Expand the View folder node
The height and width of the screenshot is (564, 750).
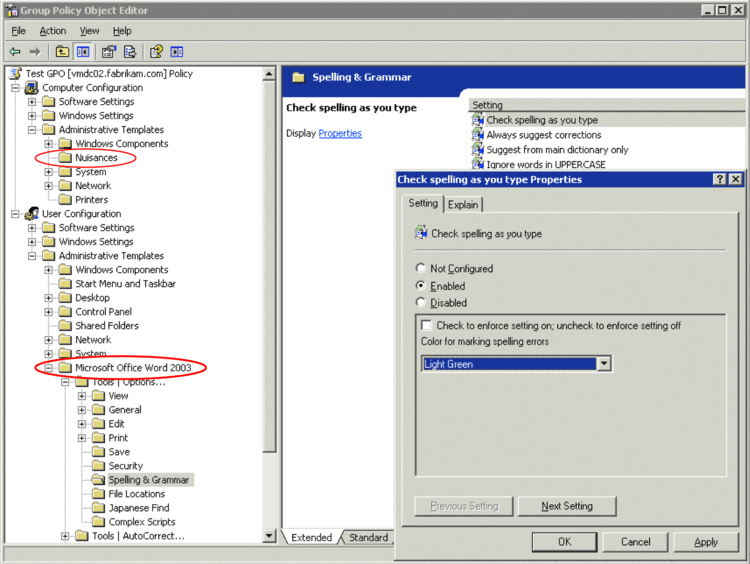tap(82, 396)
